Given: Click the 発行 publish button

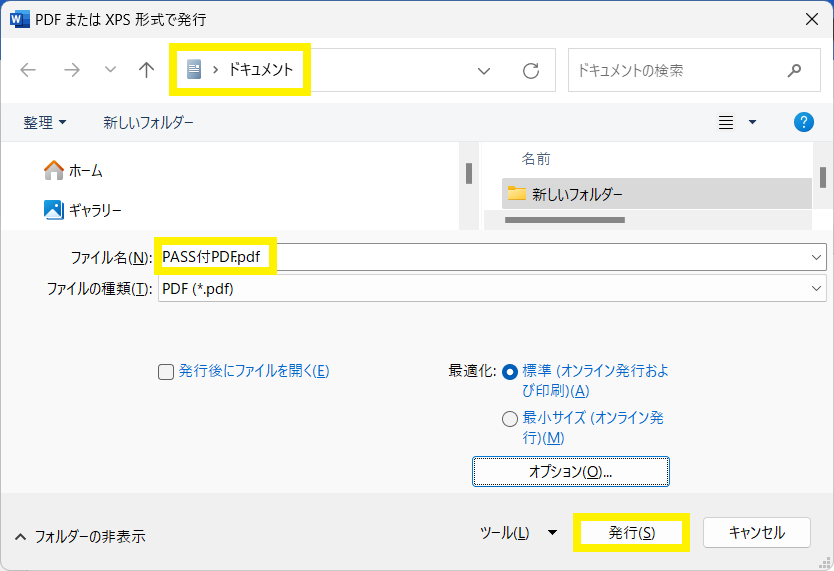Looking at the screenshot, I should pyautogui.click(x=631, y=533).
